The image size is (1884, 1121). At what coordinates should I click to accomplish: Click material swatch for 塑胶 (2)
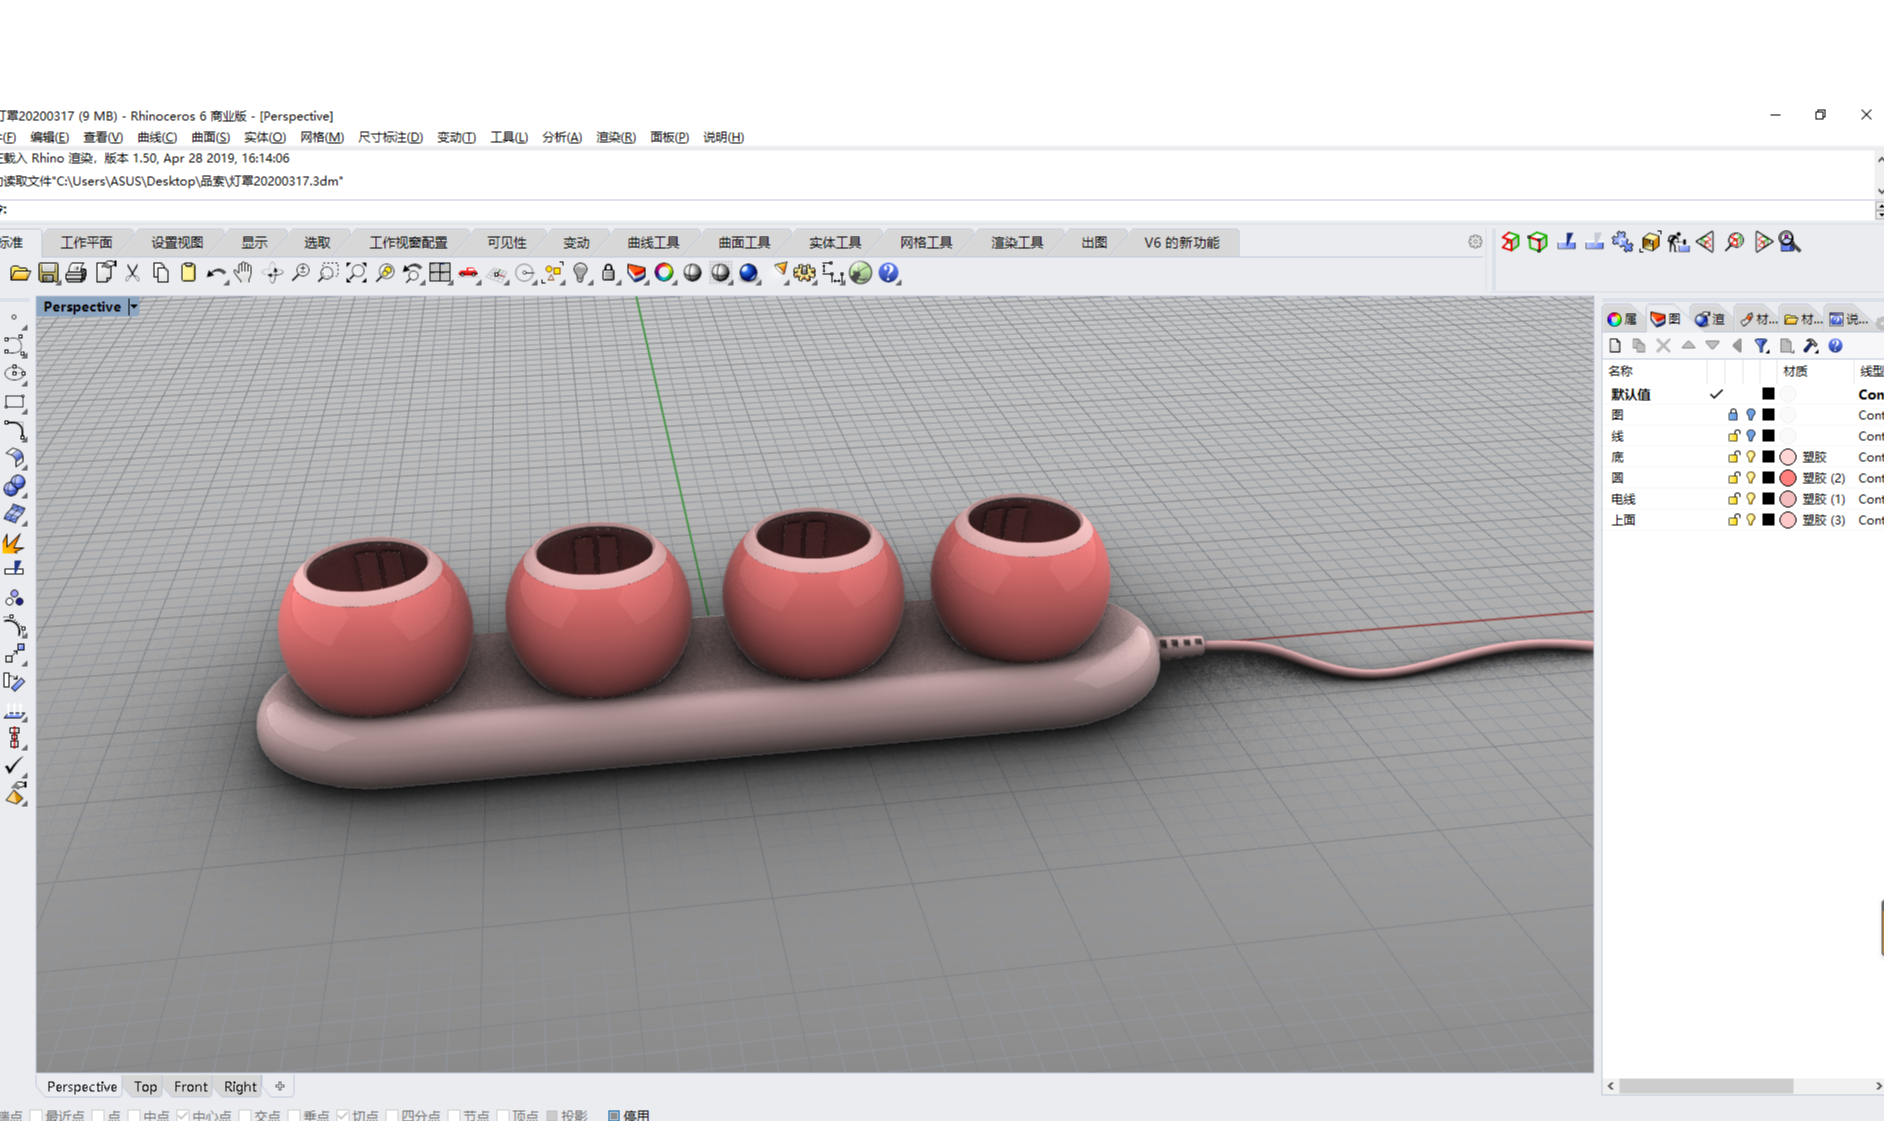[x=1788, y=478]
